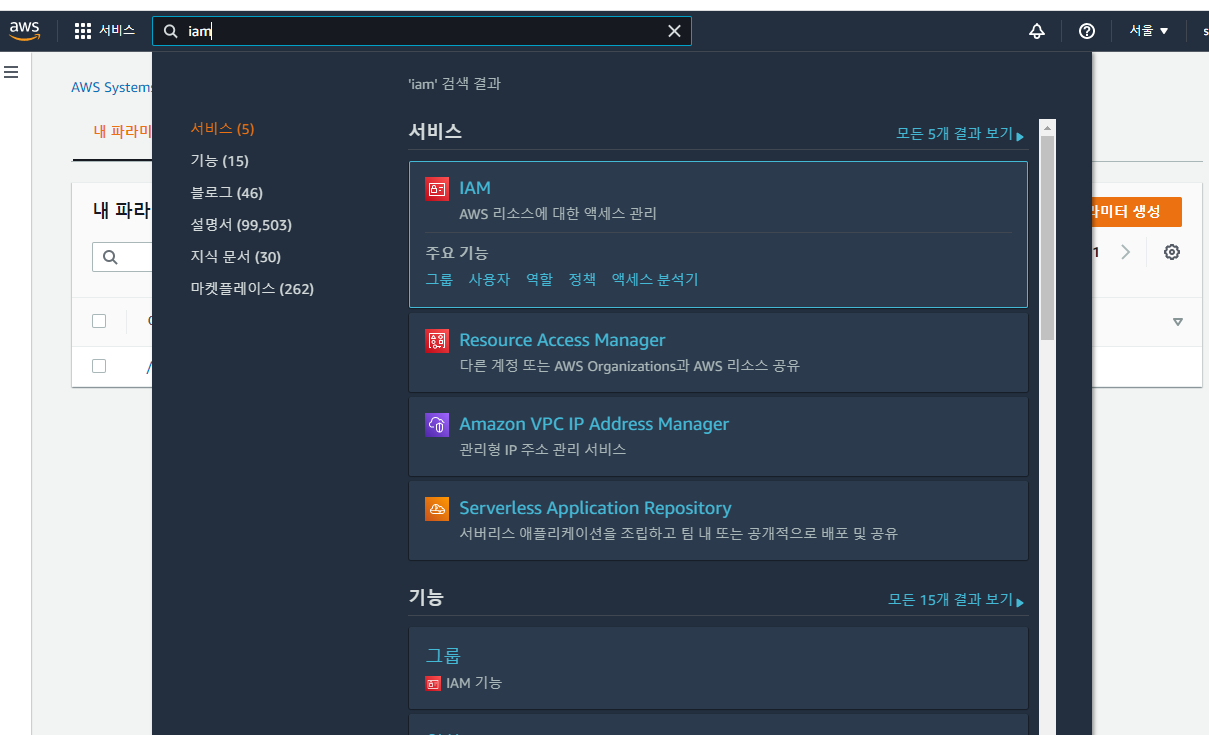
Task: Click the orange 파라미터 생성 button
Action: coord(1137,212)
